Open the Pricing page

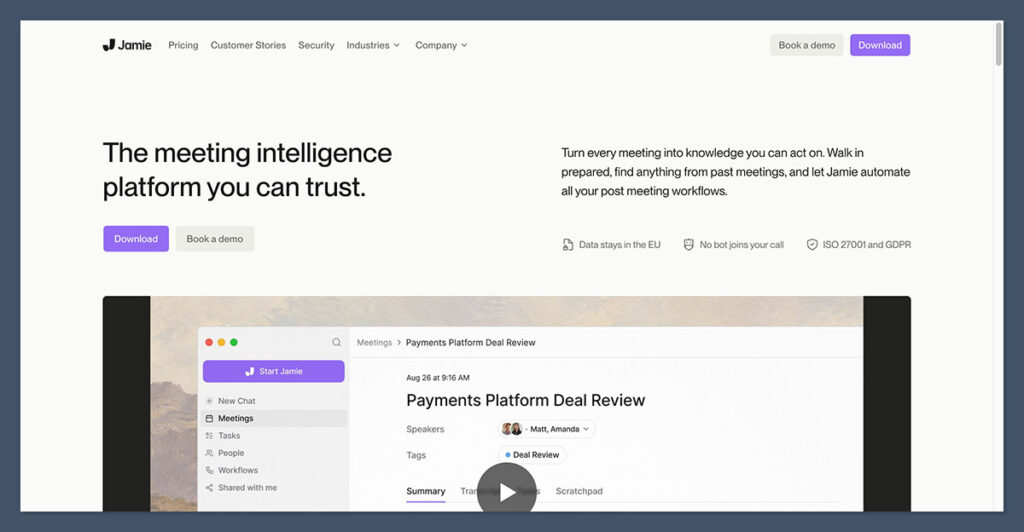[x=183, y=45]
